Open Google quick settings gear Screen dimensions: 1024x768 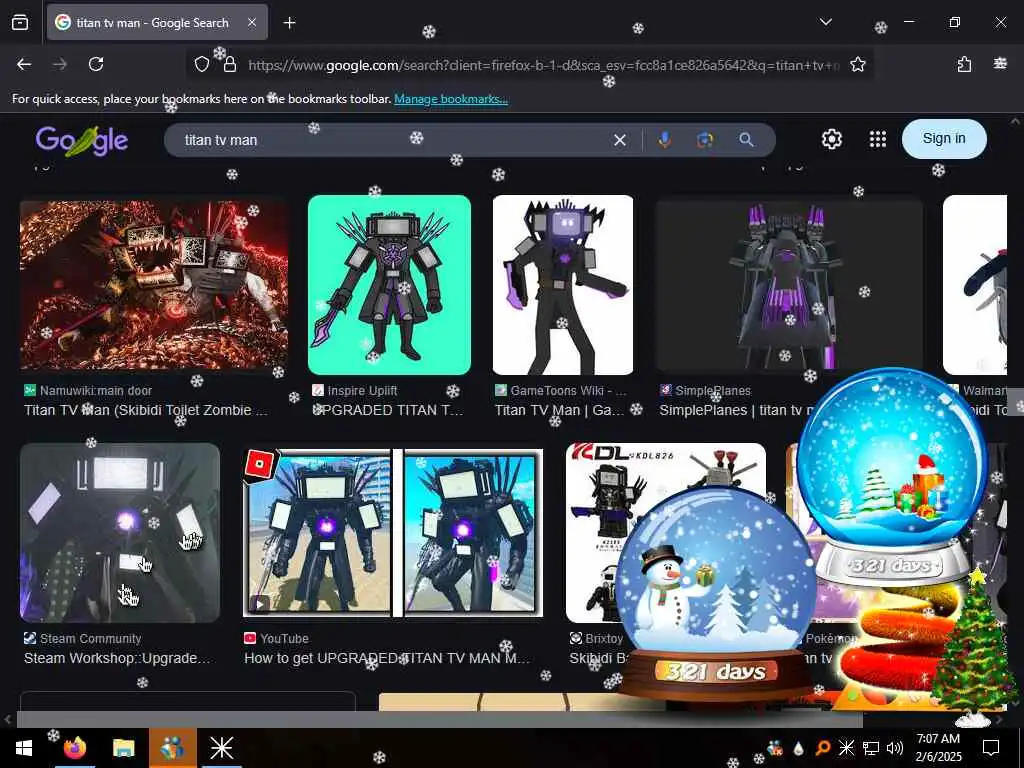coord(831,139)
